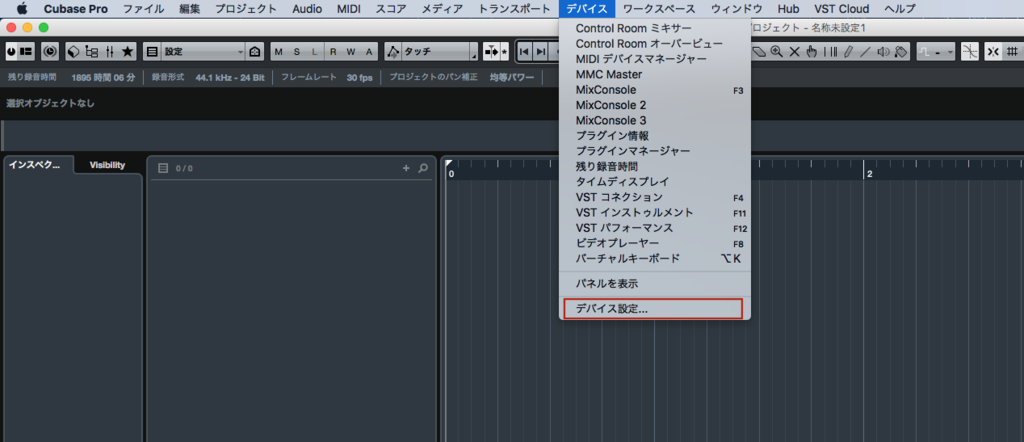Toggle global Read automation R button

tap(333, 52)
